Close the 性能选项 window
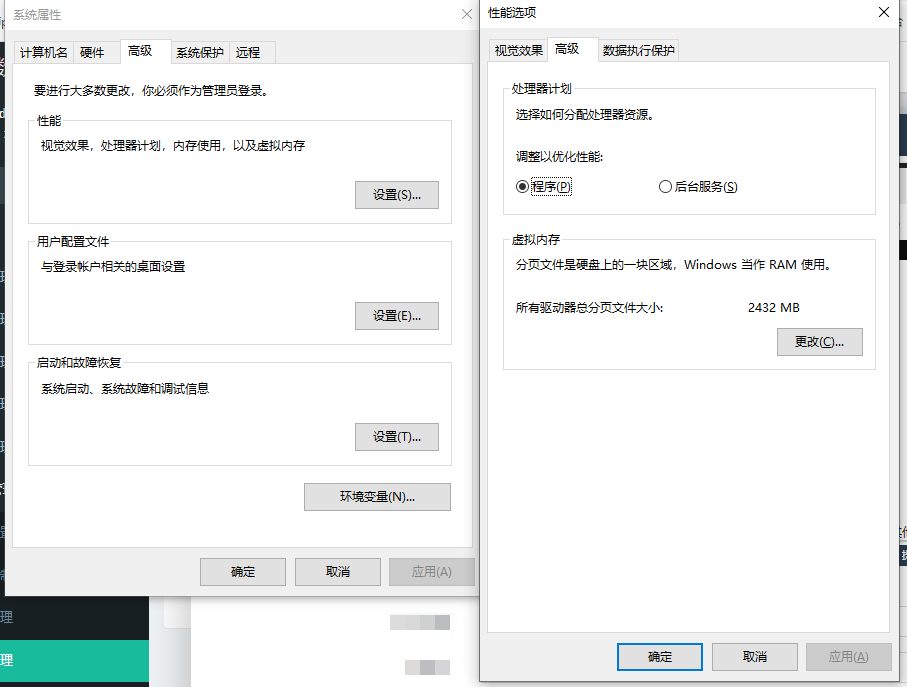907x687 pixels. point(884,12)
